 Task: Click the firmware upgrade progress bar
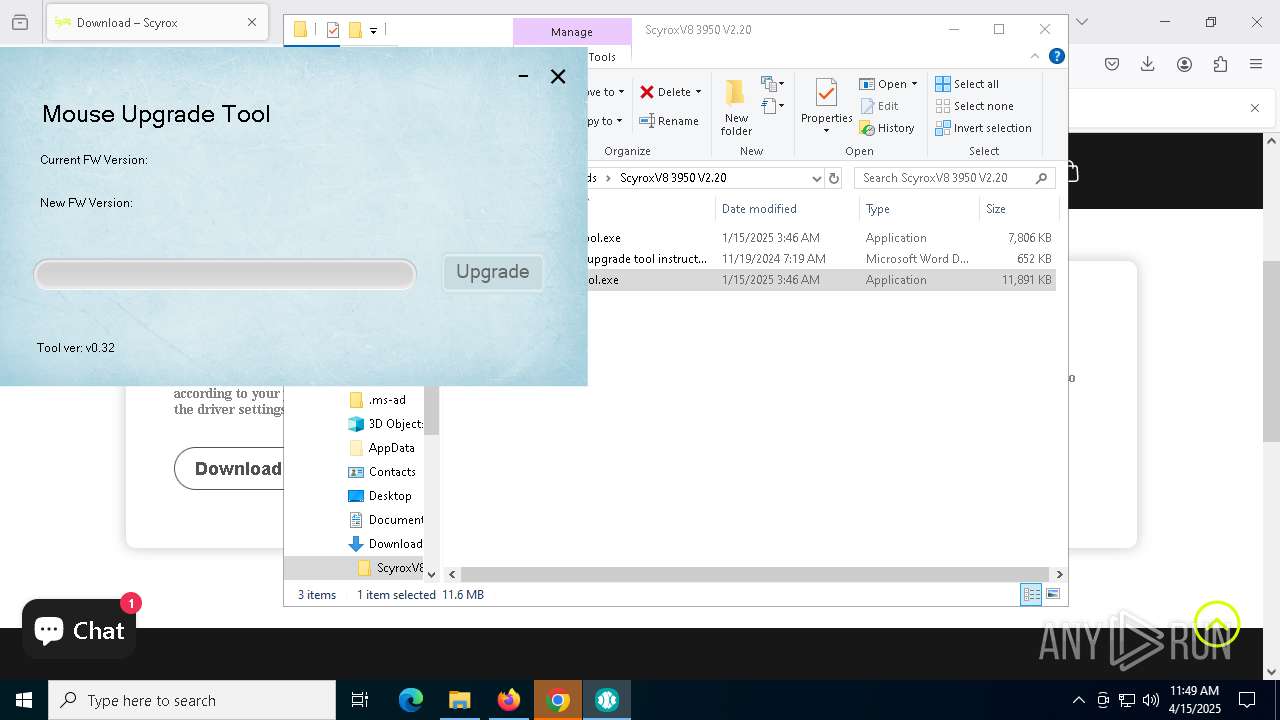(225, 274)
